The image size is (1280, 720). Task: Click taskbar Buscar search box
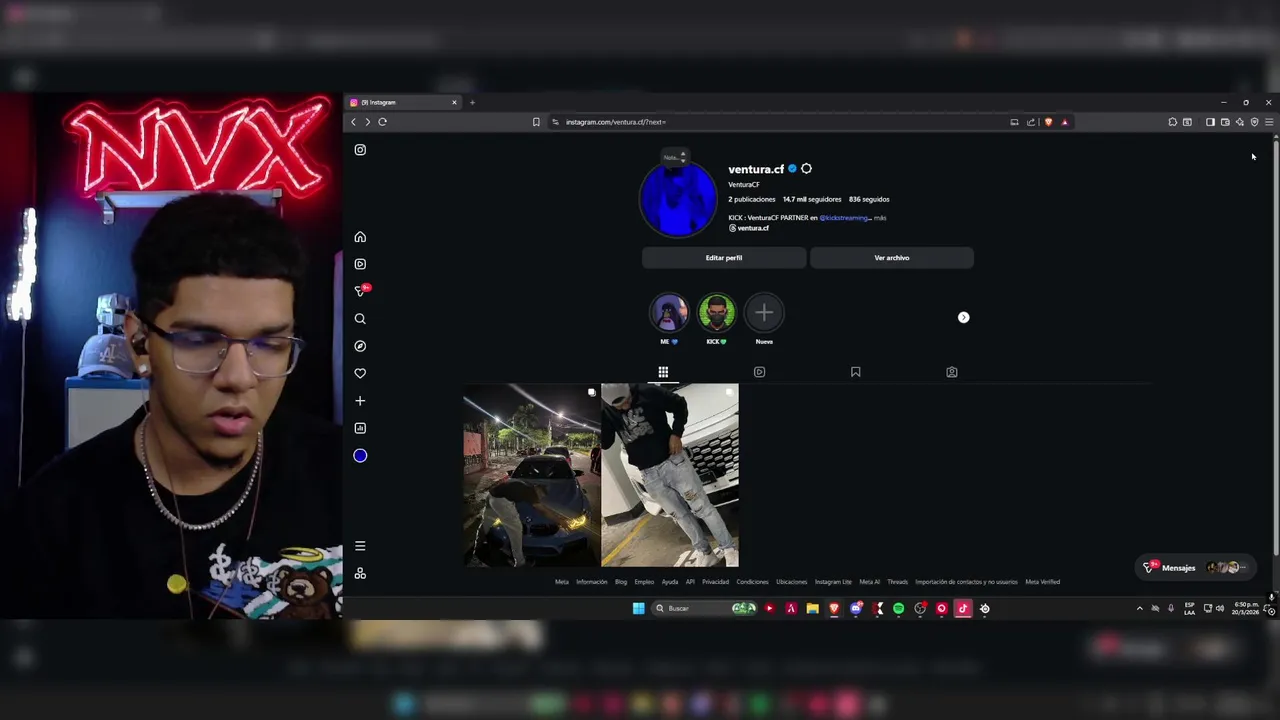coord(706,608)
